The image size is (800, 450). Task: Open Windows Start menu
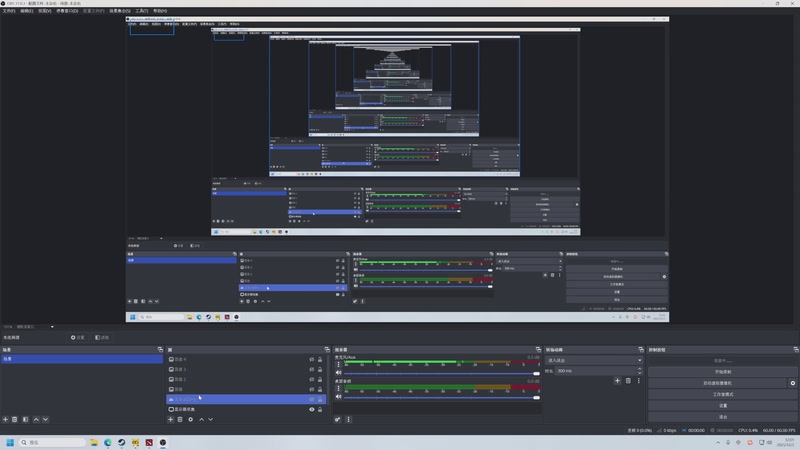[x=10, y=442]
